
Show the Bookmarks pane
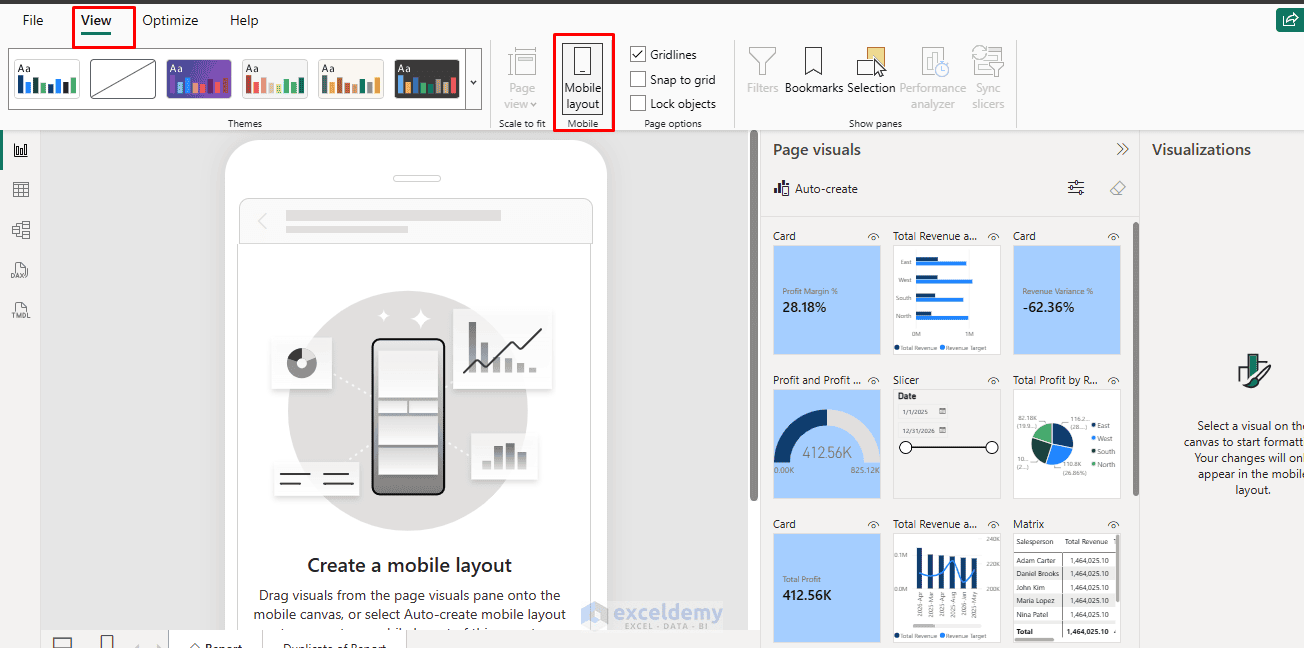pyautogui.click(x=814, y=71)
